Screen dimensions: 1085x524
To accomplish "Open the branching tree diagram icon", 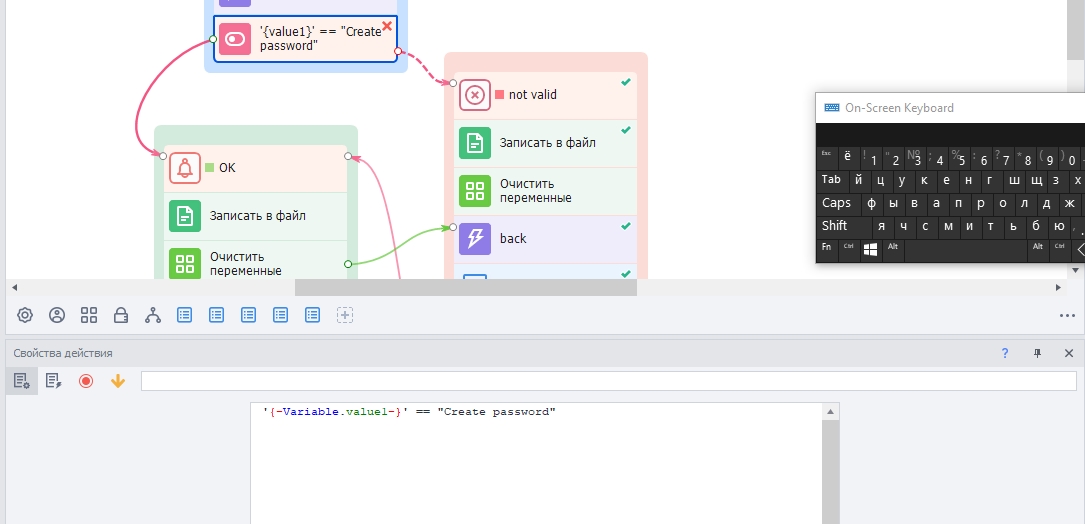I will pos(153,316).
